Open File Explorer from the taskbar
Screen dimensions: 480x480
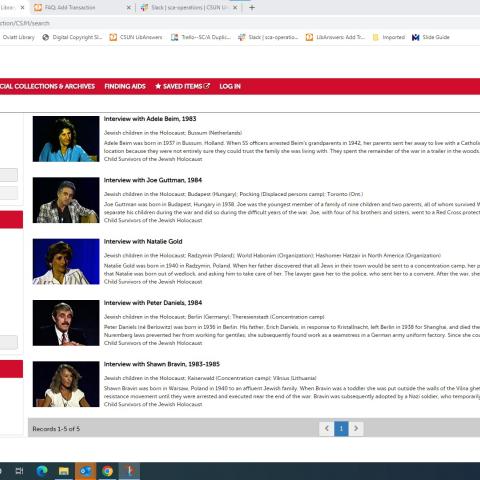pyautogui.click(x=64, y=471)
